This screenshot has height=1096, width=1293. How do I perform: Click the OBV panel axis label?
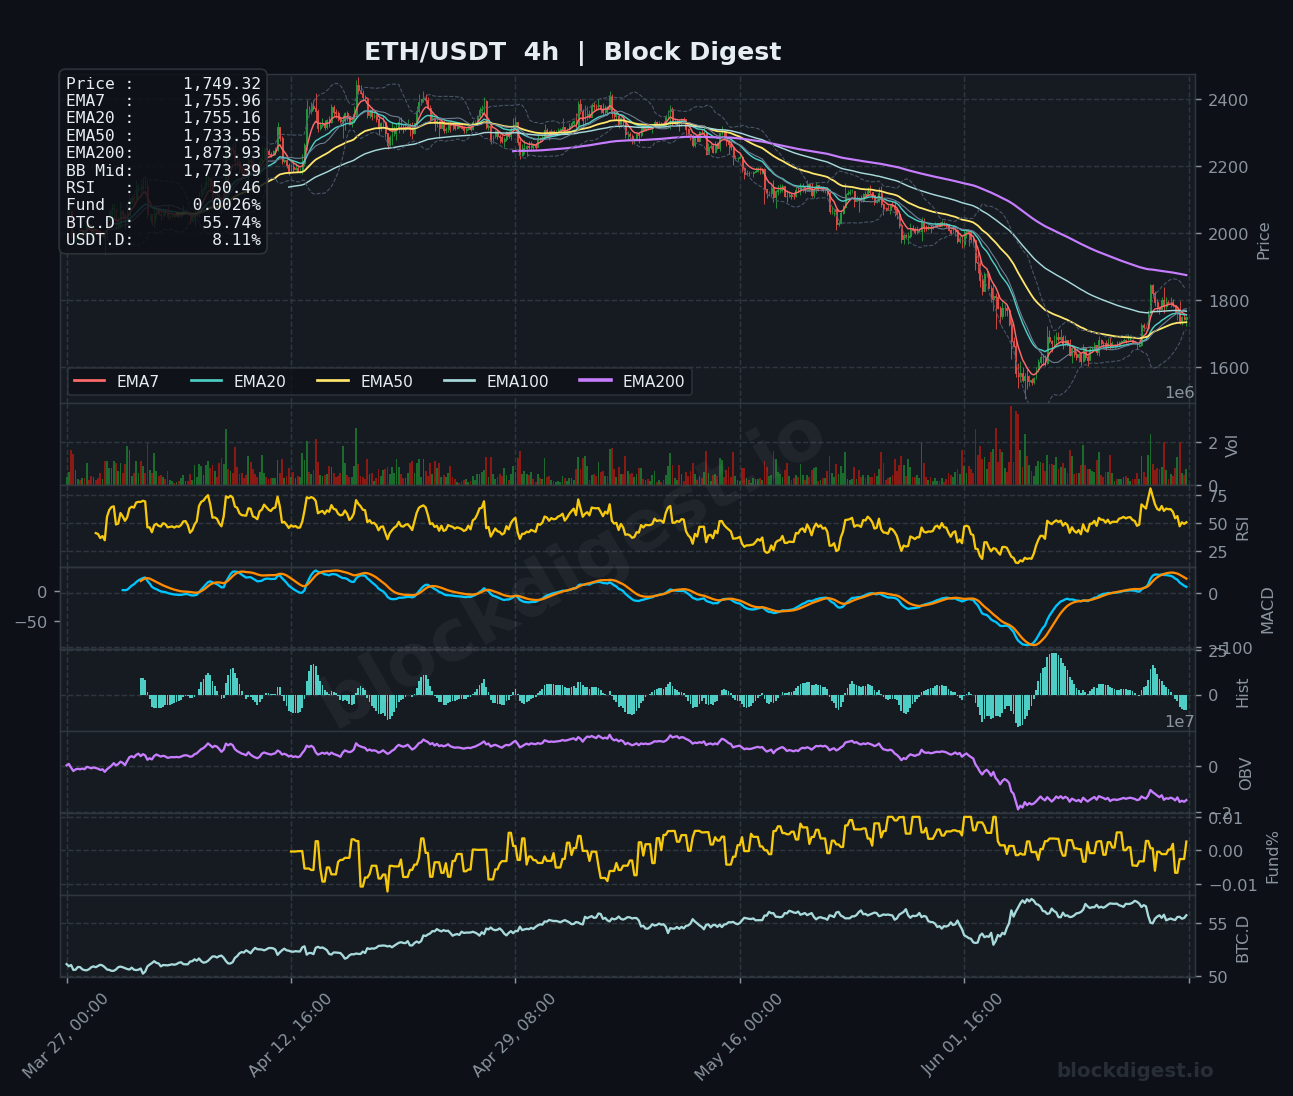1246,774
